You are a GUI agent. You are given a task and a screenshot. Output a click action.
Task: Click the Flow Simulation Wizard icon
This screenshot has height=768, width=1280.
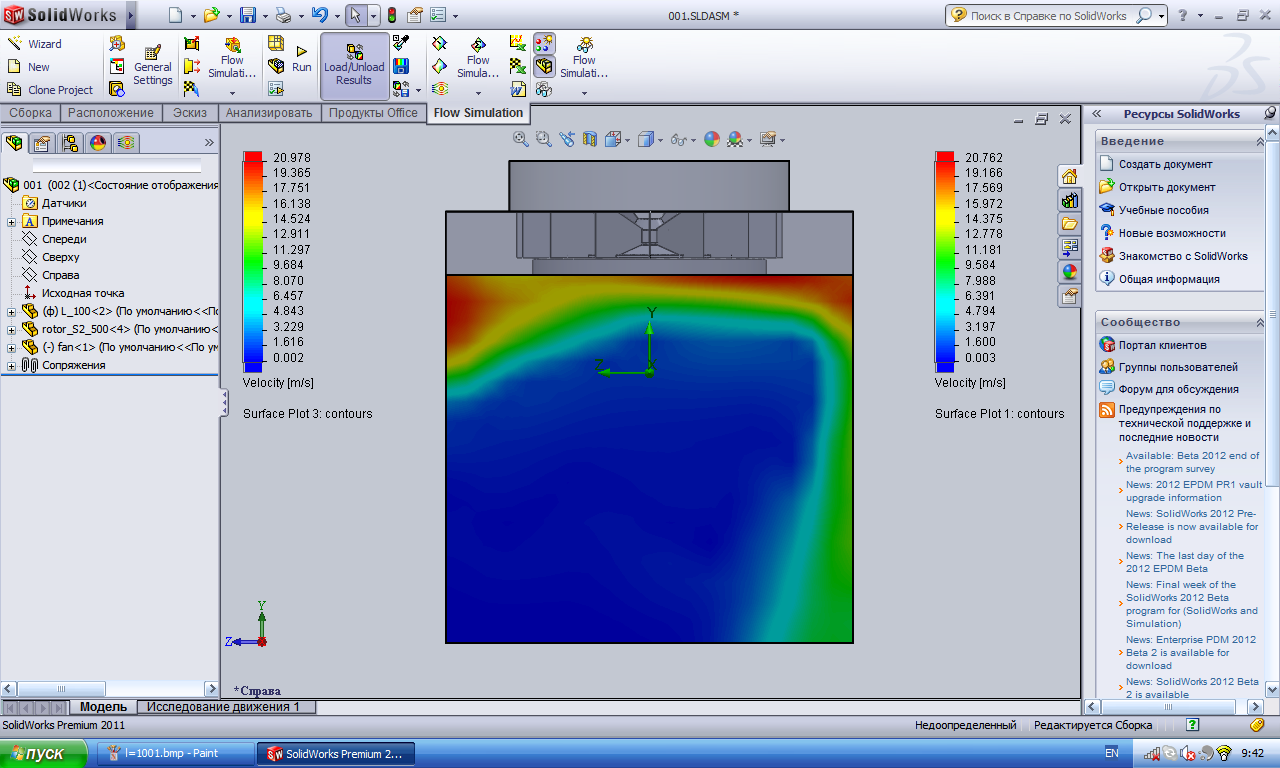tap(15, 44)
